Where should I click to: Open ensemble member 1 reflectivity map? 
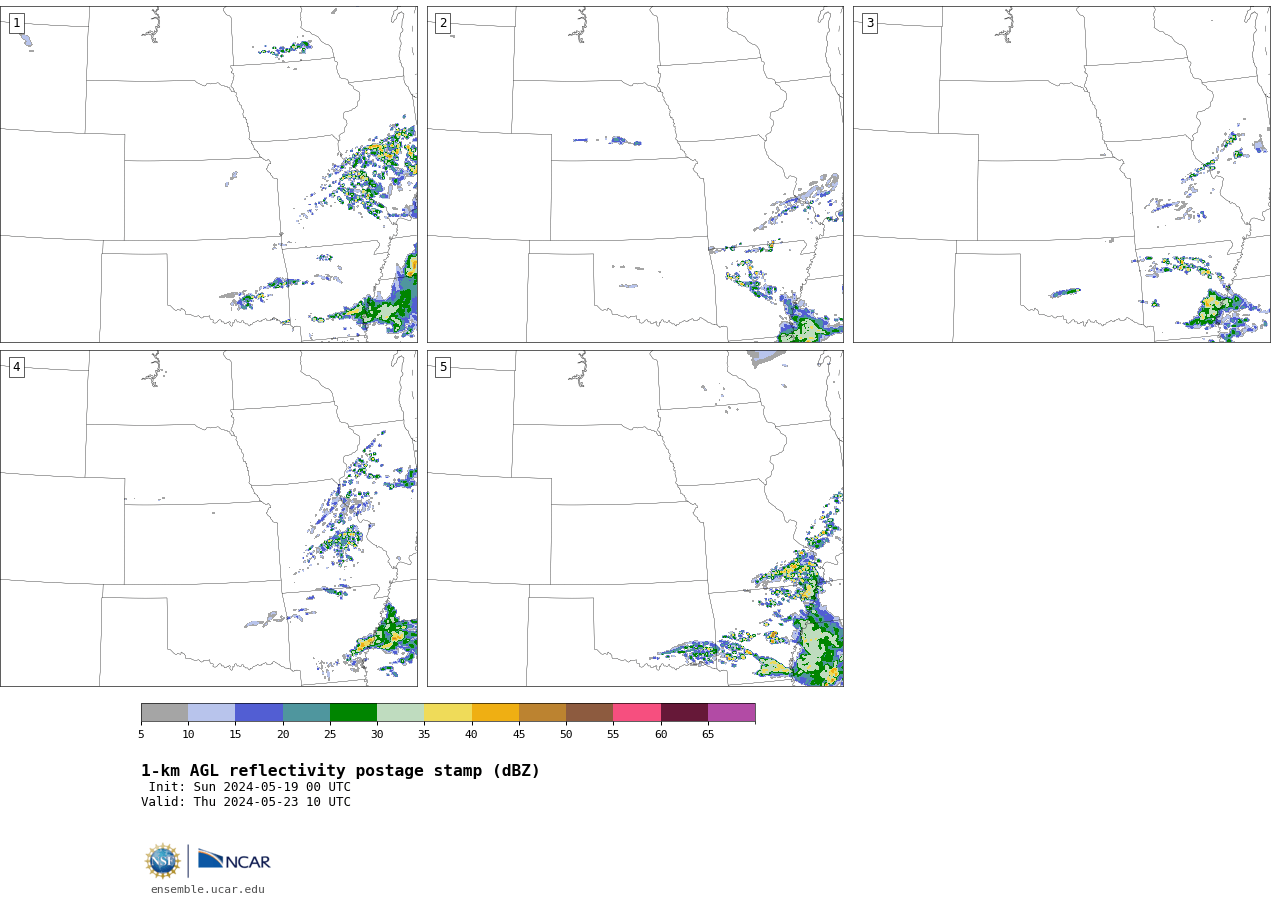point(208,174)
